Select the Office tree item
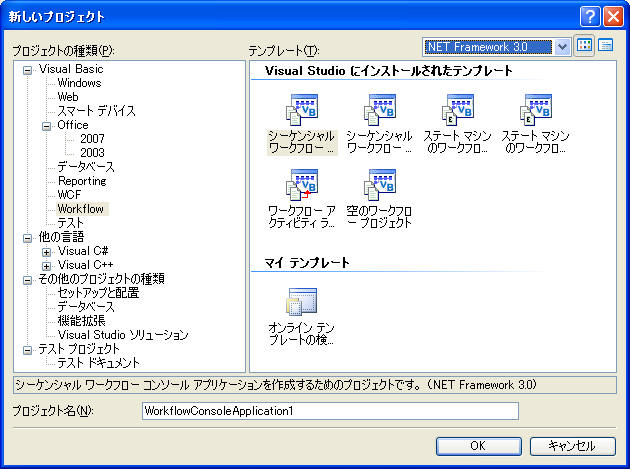 click(72, 125)
